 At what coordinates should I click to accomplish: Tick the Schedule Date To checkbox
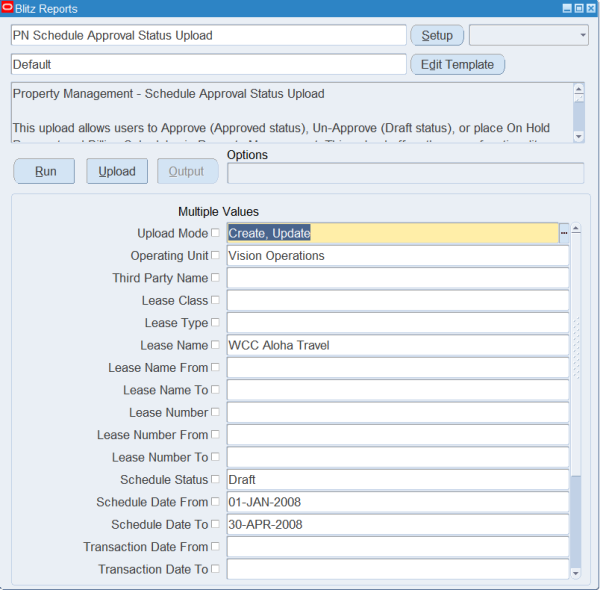coord(215,524)
